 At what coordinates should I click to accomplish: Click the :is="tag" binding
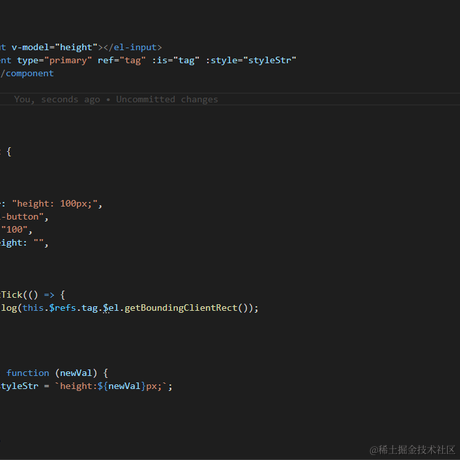point(176,61)
